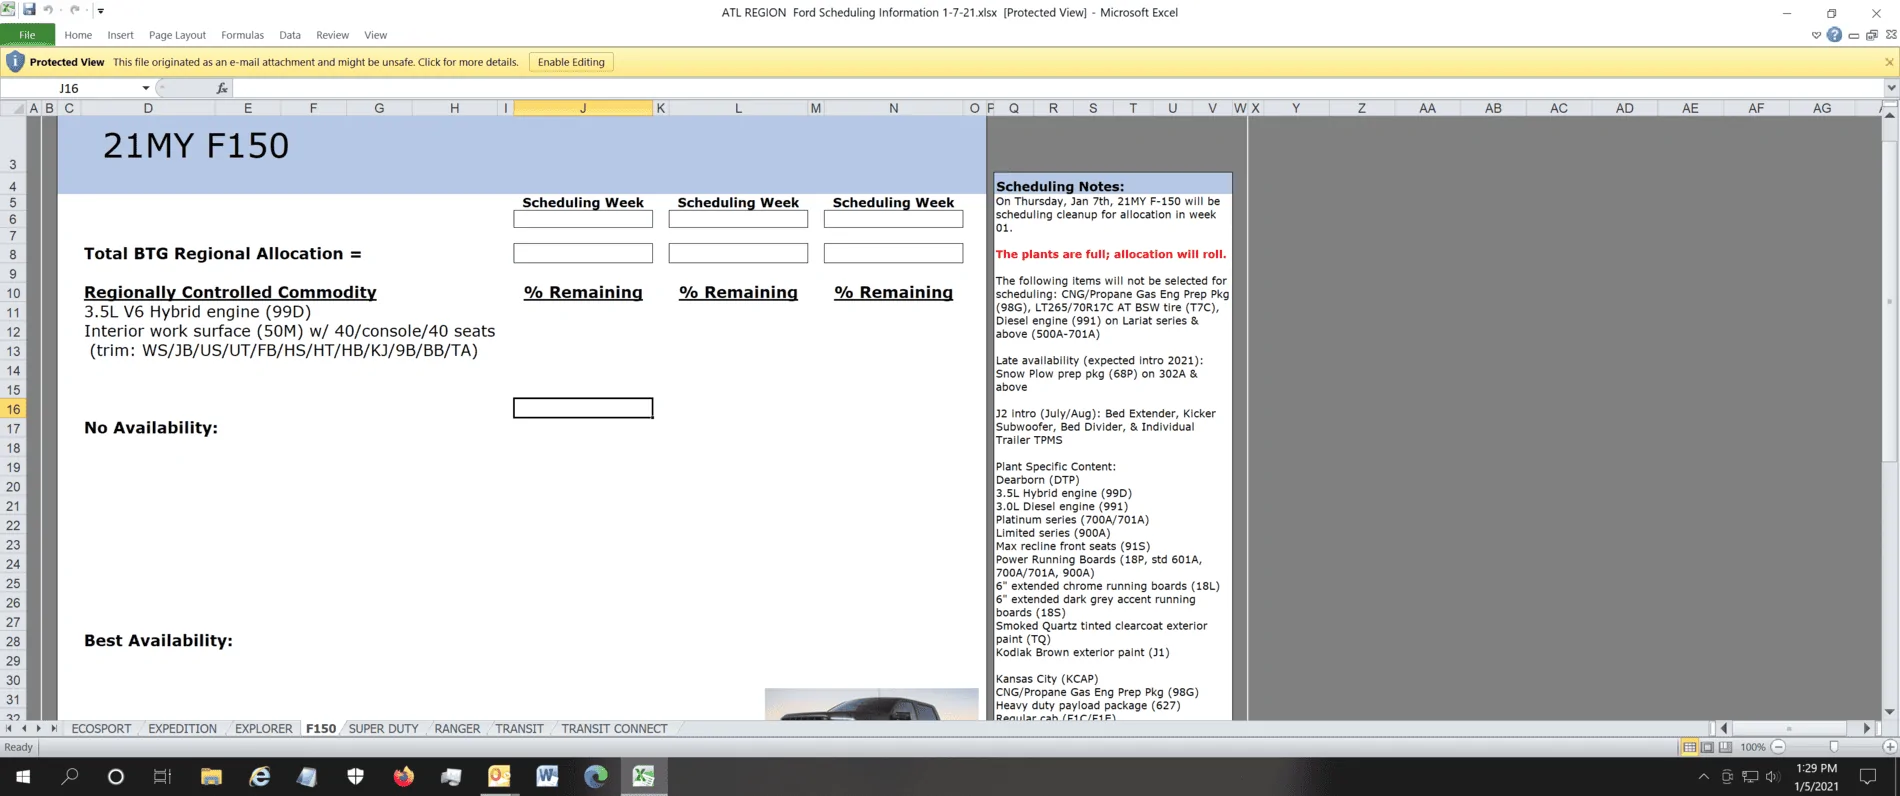Screen dimensions: 1900x796
Task: Select the EXPEDITION sheet tab
Action: 182,729
